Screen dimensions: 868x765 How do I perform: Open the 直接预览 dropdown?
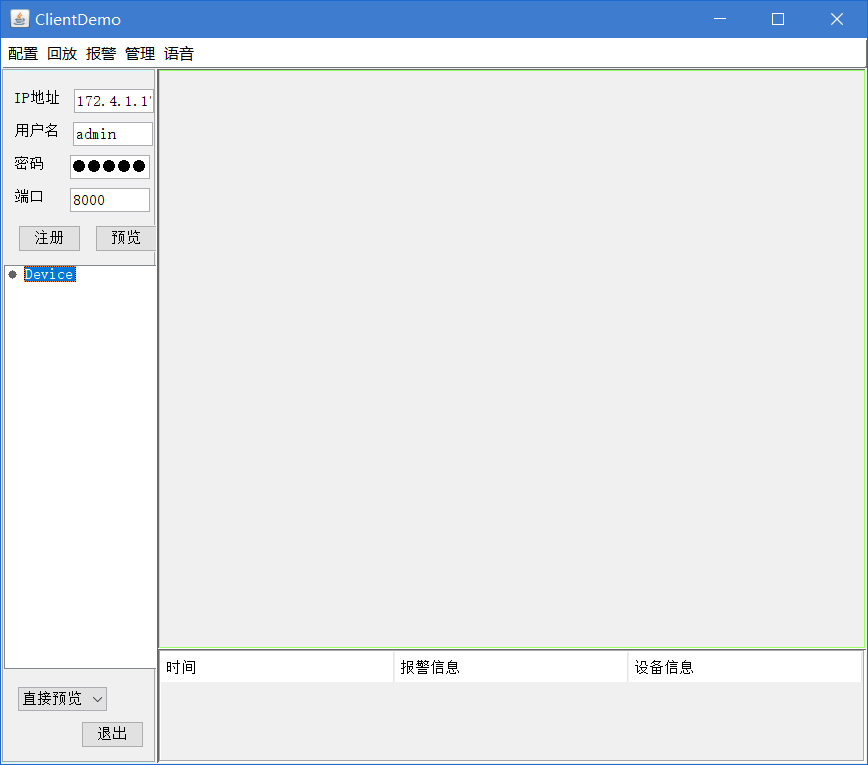tap(62, 699)
